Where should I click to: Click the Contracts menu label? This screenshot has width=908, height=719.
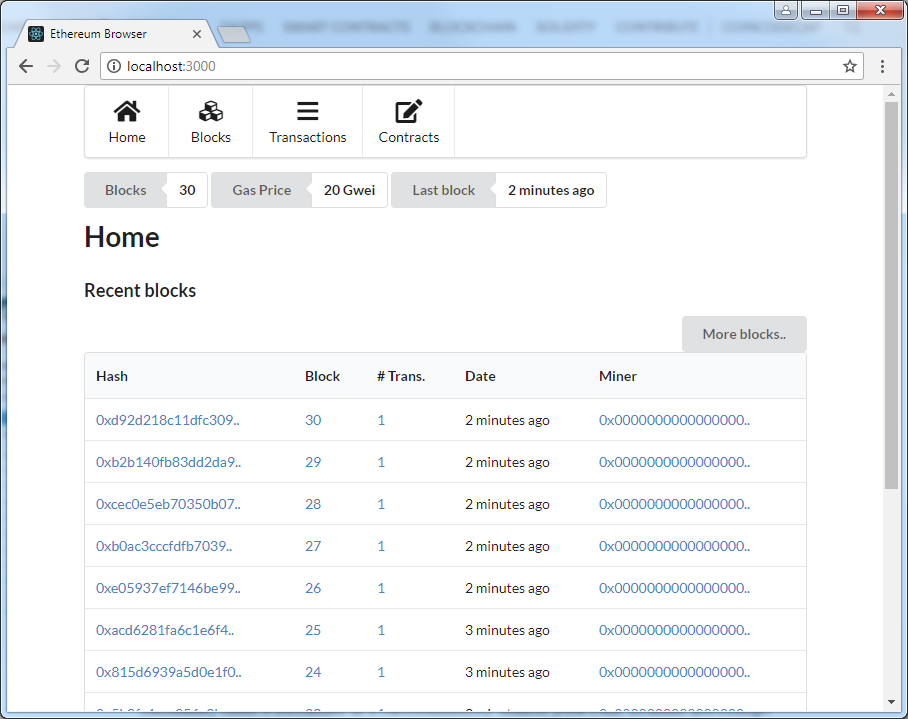coord(409,137)
